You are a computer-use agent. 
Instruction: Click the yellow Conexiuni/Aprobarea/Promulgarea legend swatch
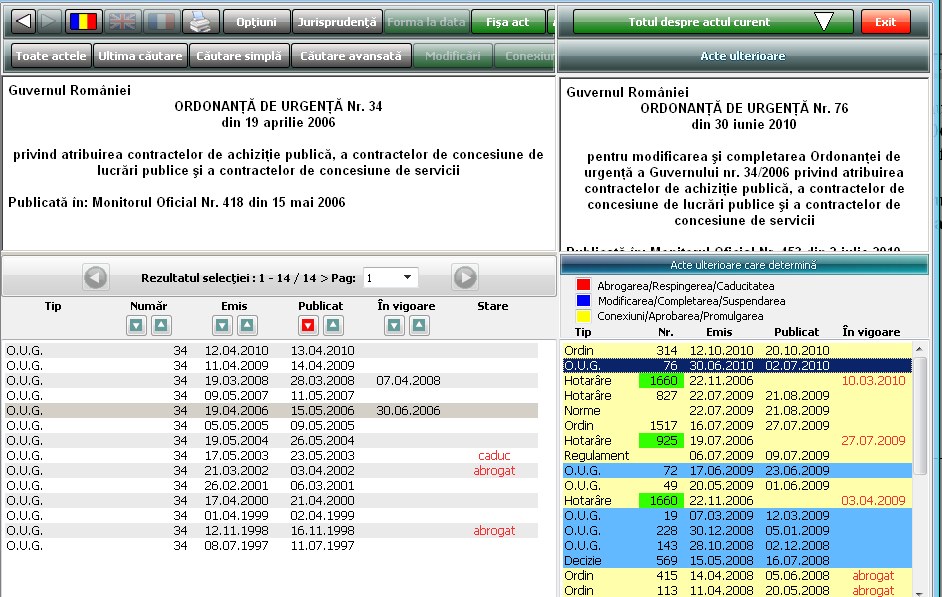583,315
